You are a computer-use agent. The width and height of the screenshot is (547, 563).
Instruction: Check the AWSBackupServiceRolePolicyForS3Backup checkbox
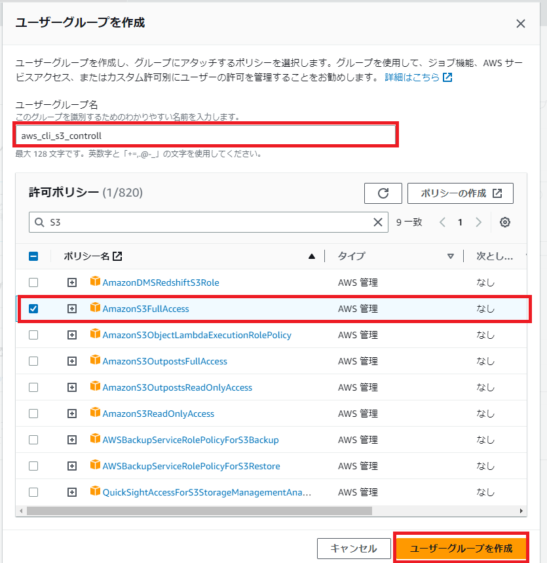click(x=33, y=440)
